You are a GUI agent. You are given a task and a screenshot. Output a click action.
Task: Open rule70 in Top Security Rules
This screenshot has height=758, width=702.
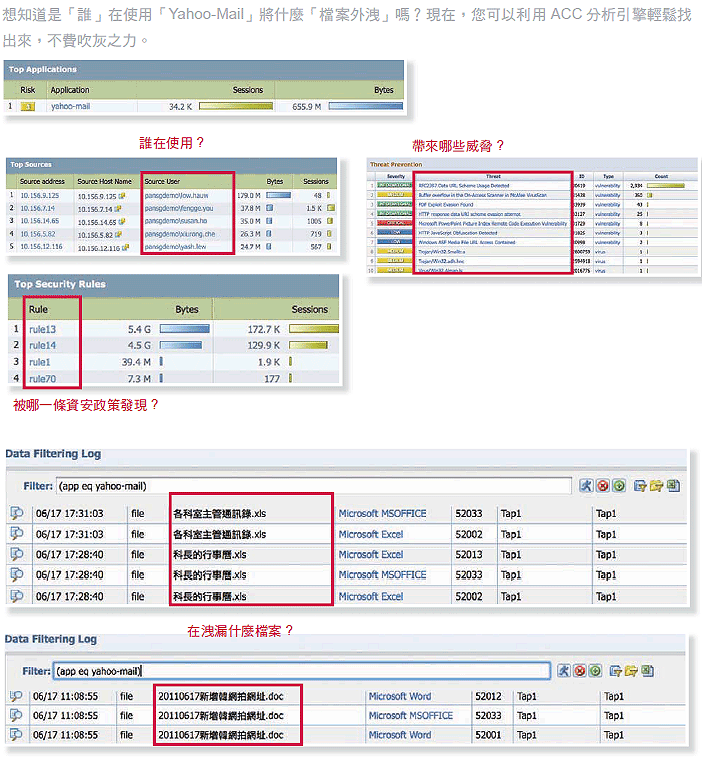click(41, 379)
